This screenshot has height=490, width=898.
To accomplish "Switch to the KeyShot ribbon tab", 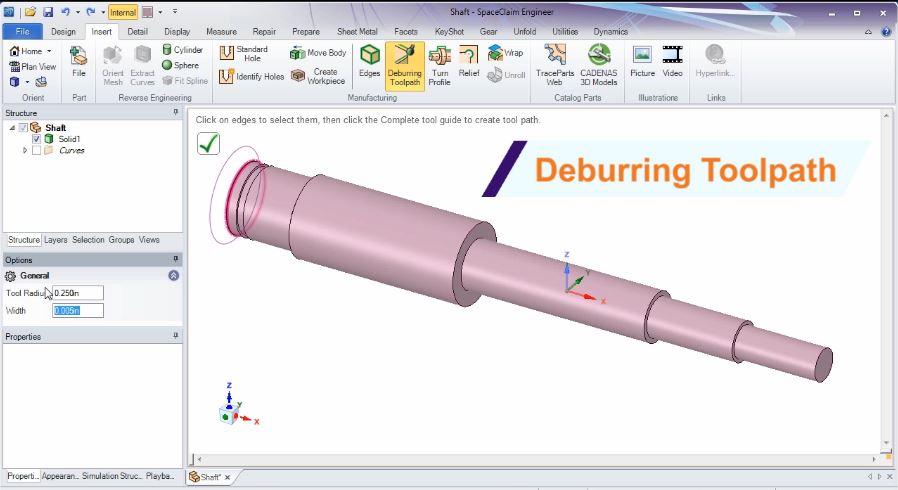I will [449, 31].
